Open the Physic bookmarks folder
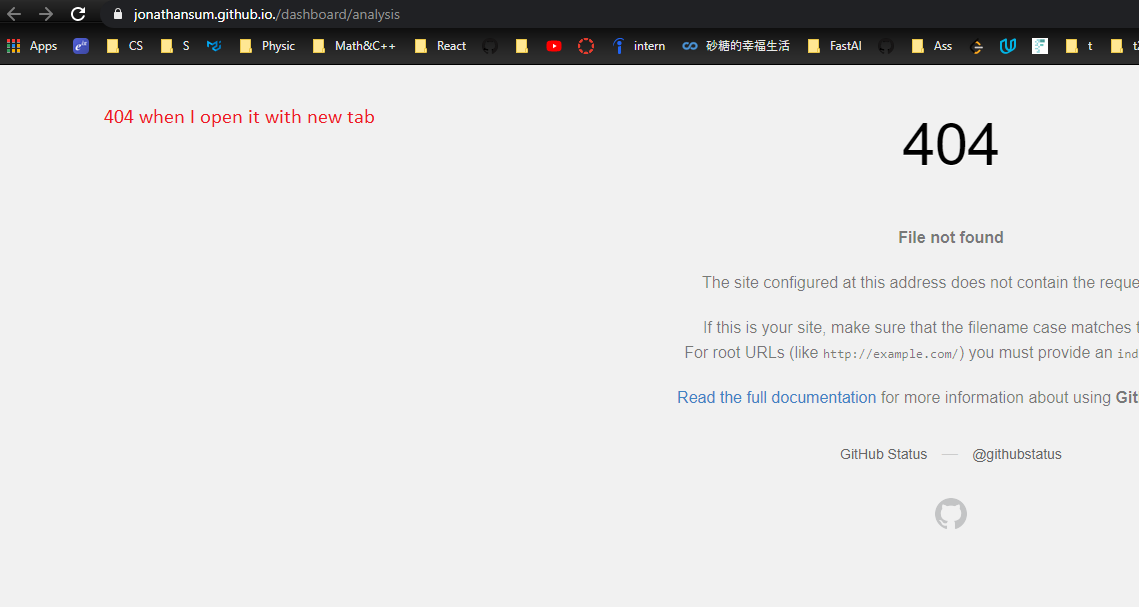This screenshot has width=1139, height=611. (267, 46)
